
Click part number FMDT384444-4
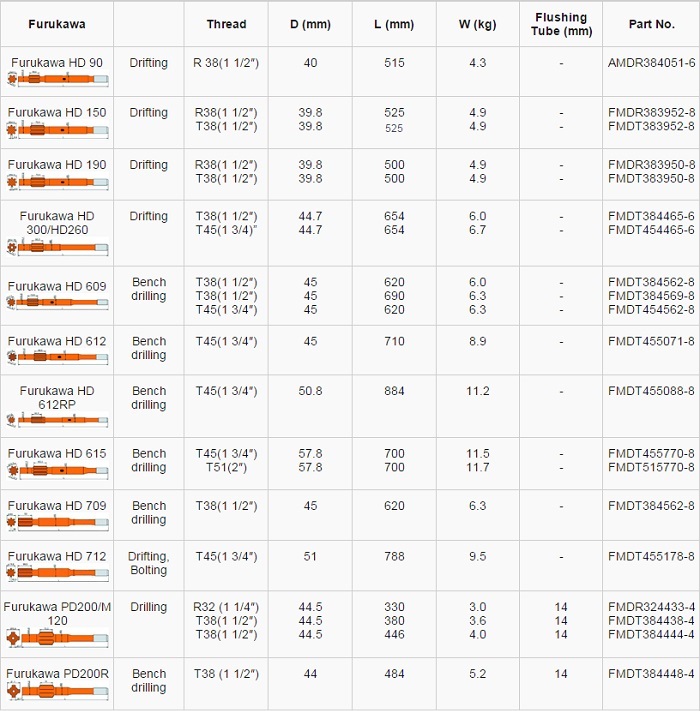(x=651, y=634)
